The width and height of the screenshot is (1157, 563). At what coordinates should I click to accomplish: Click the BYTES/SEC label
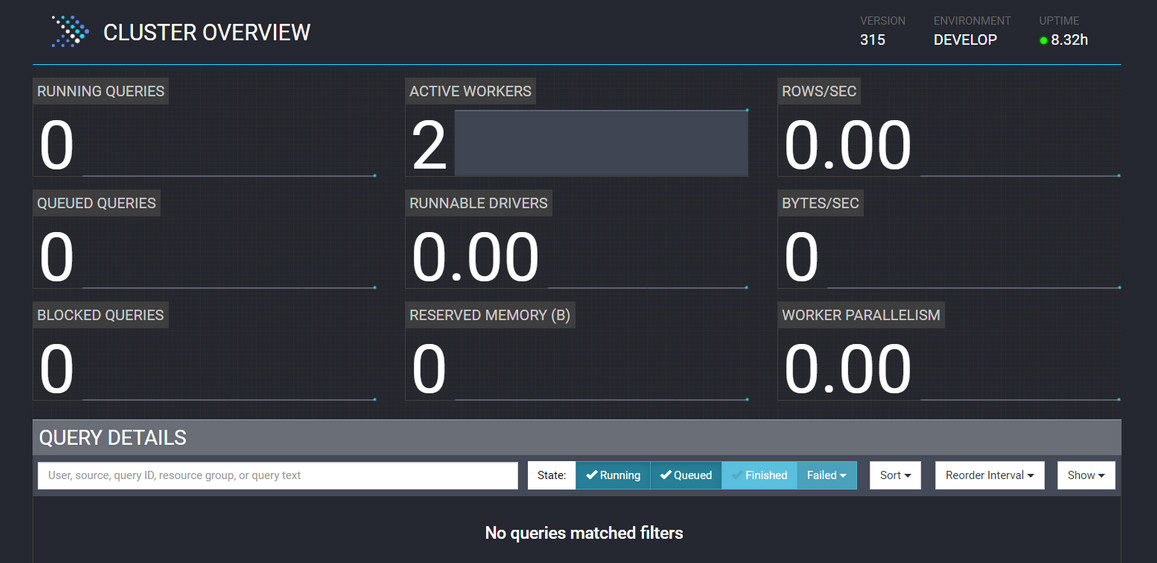[x=821, y=203]
